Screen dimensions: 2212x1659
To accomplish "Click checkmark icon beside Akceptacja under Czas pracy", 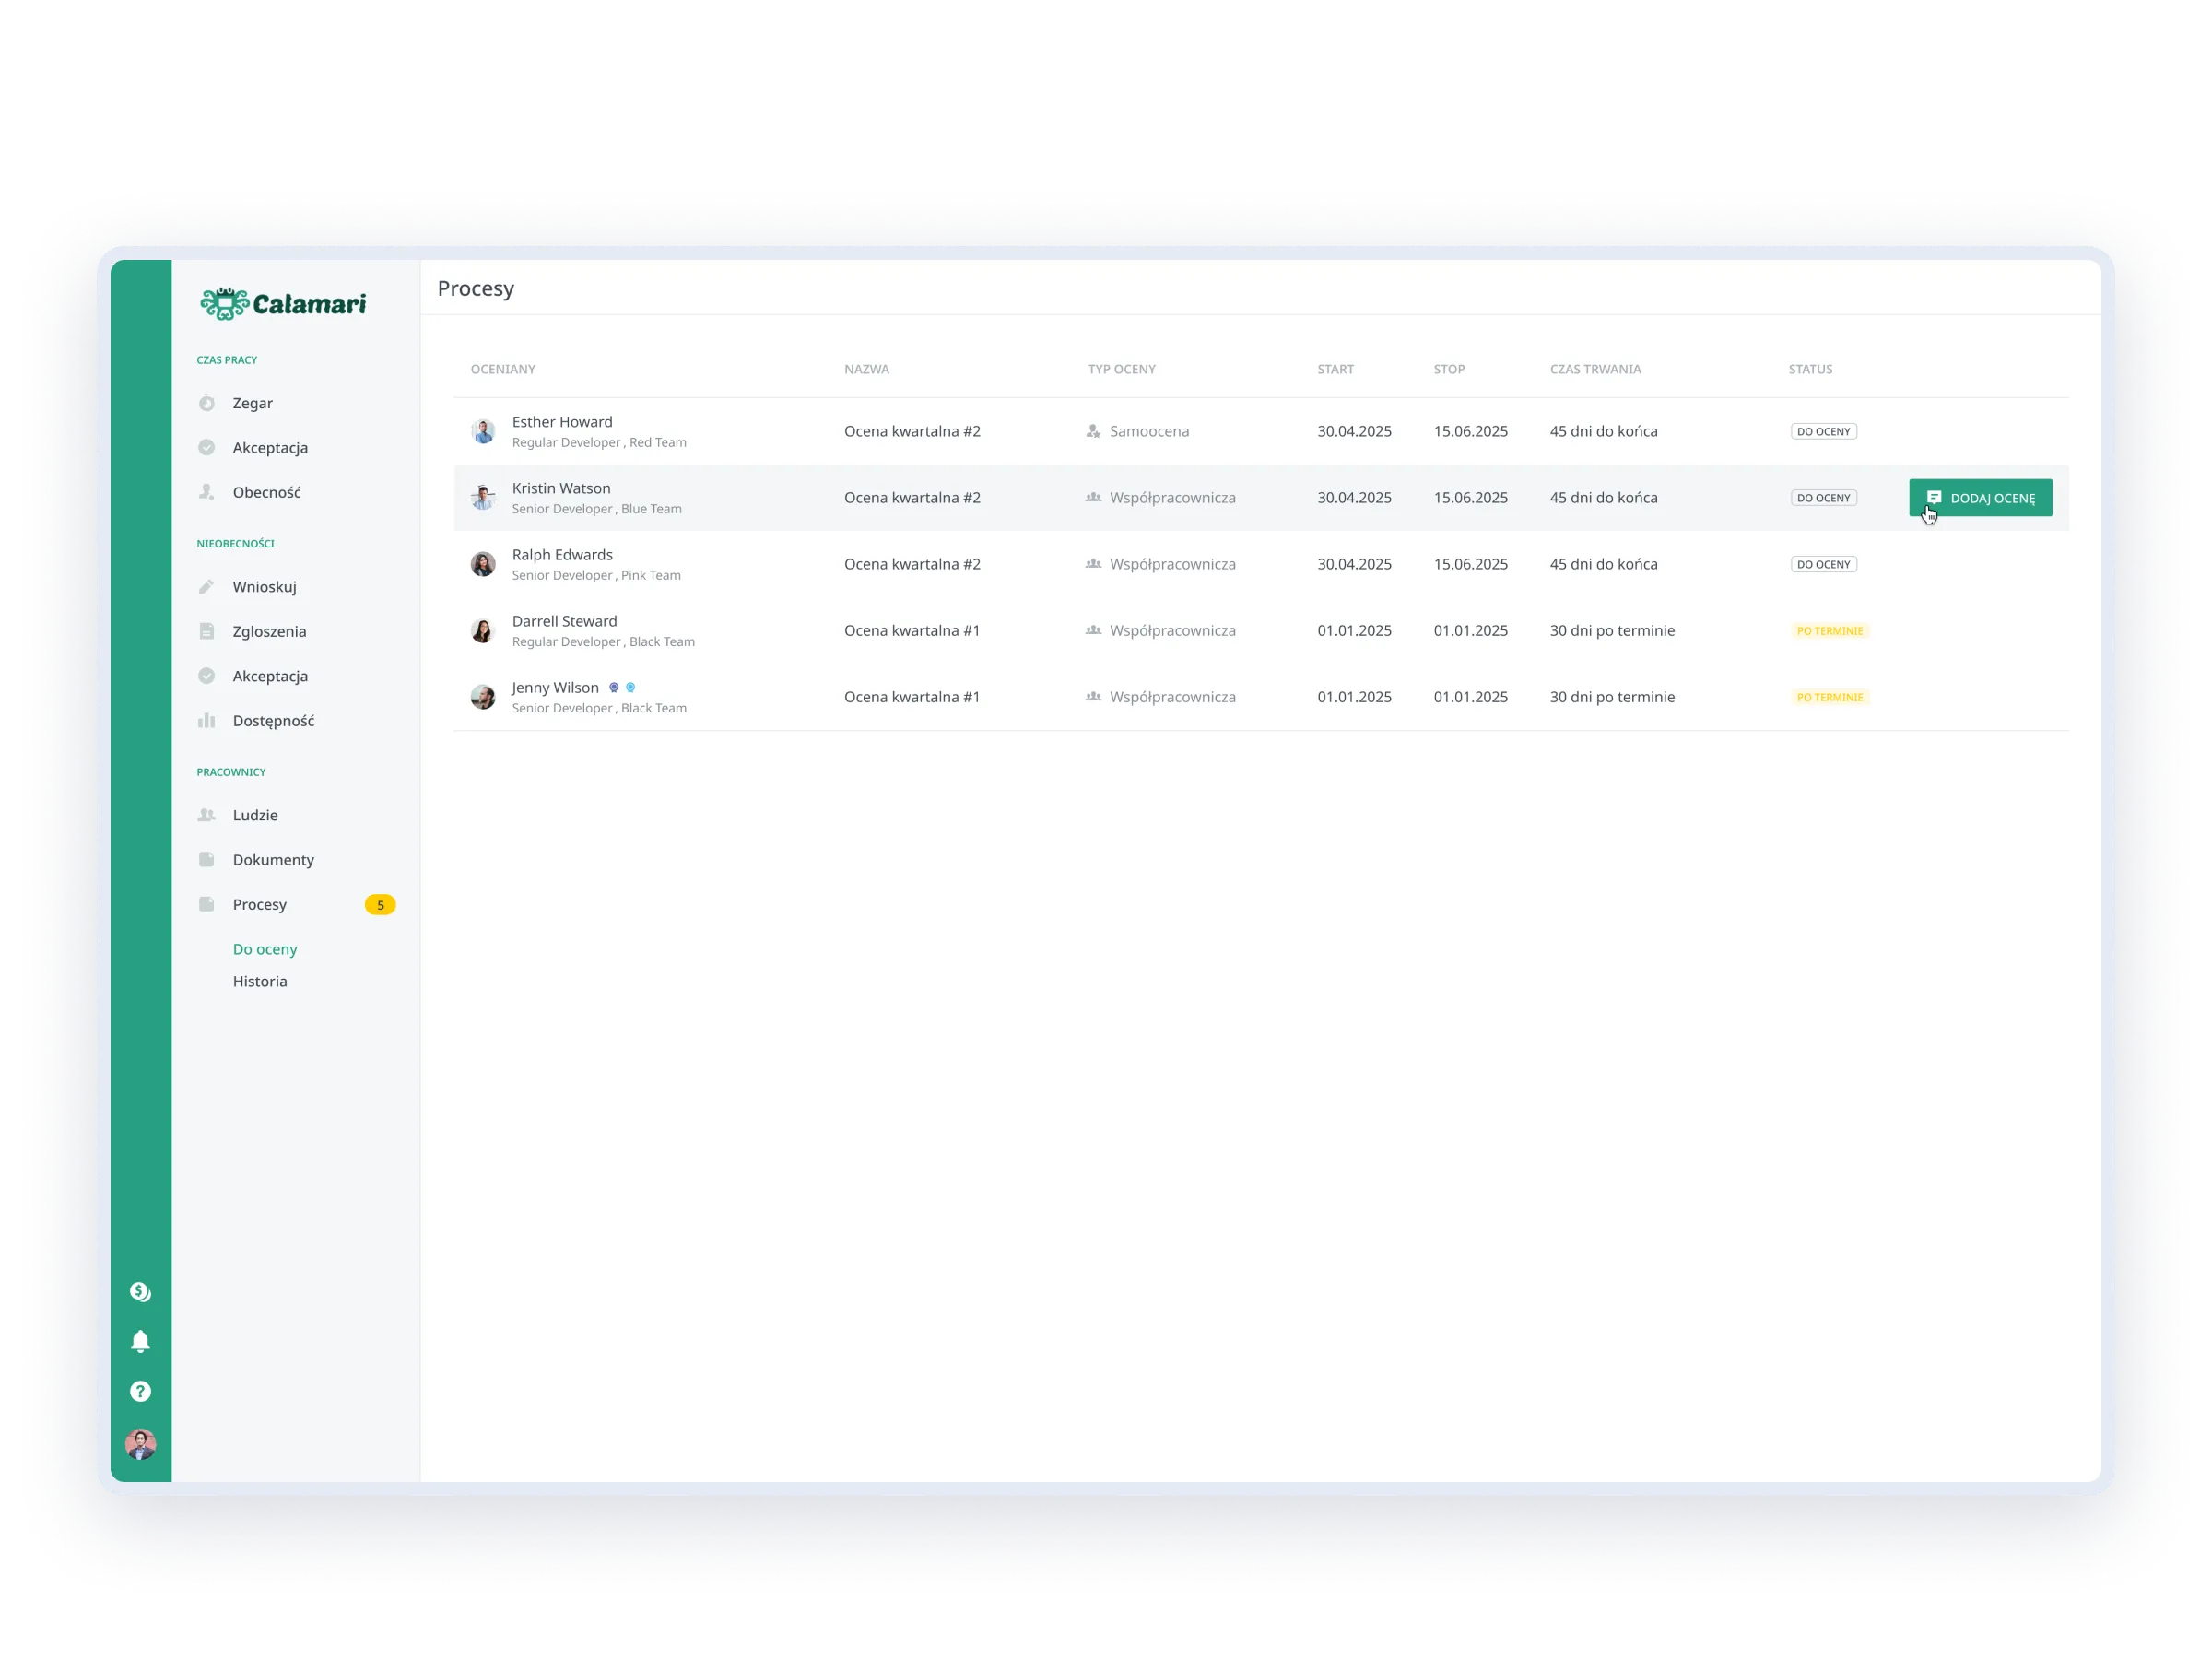I will (x=207, y=447).
